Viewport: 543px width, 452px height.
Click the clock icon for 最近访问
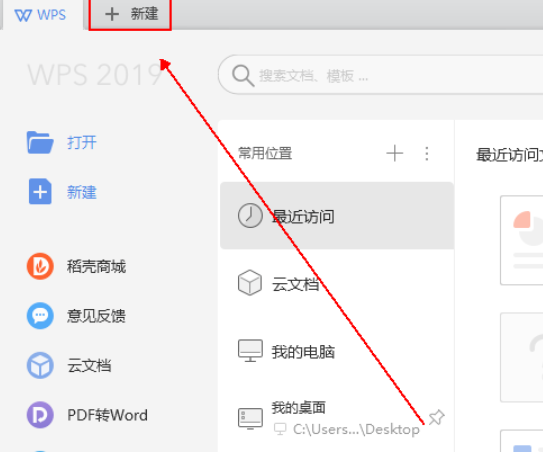point(250,215)
